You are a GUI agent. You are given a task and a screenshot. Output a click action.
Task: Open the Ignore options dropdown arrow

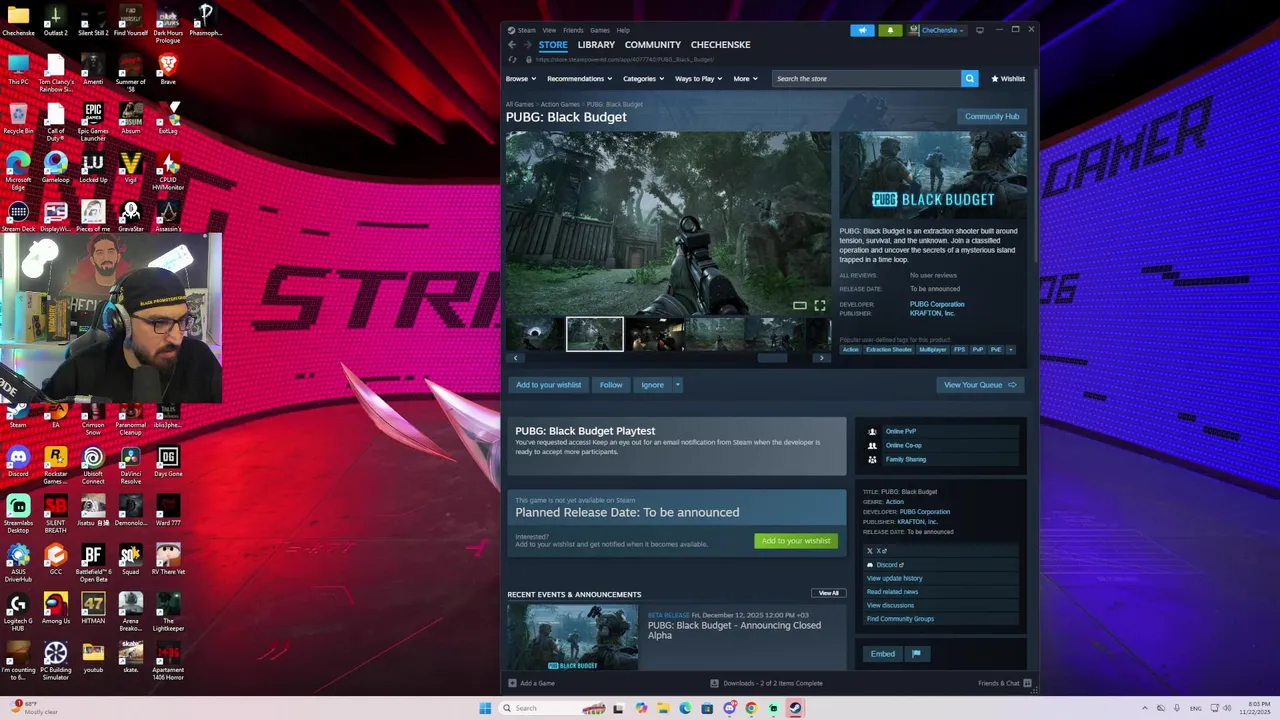677,385
